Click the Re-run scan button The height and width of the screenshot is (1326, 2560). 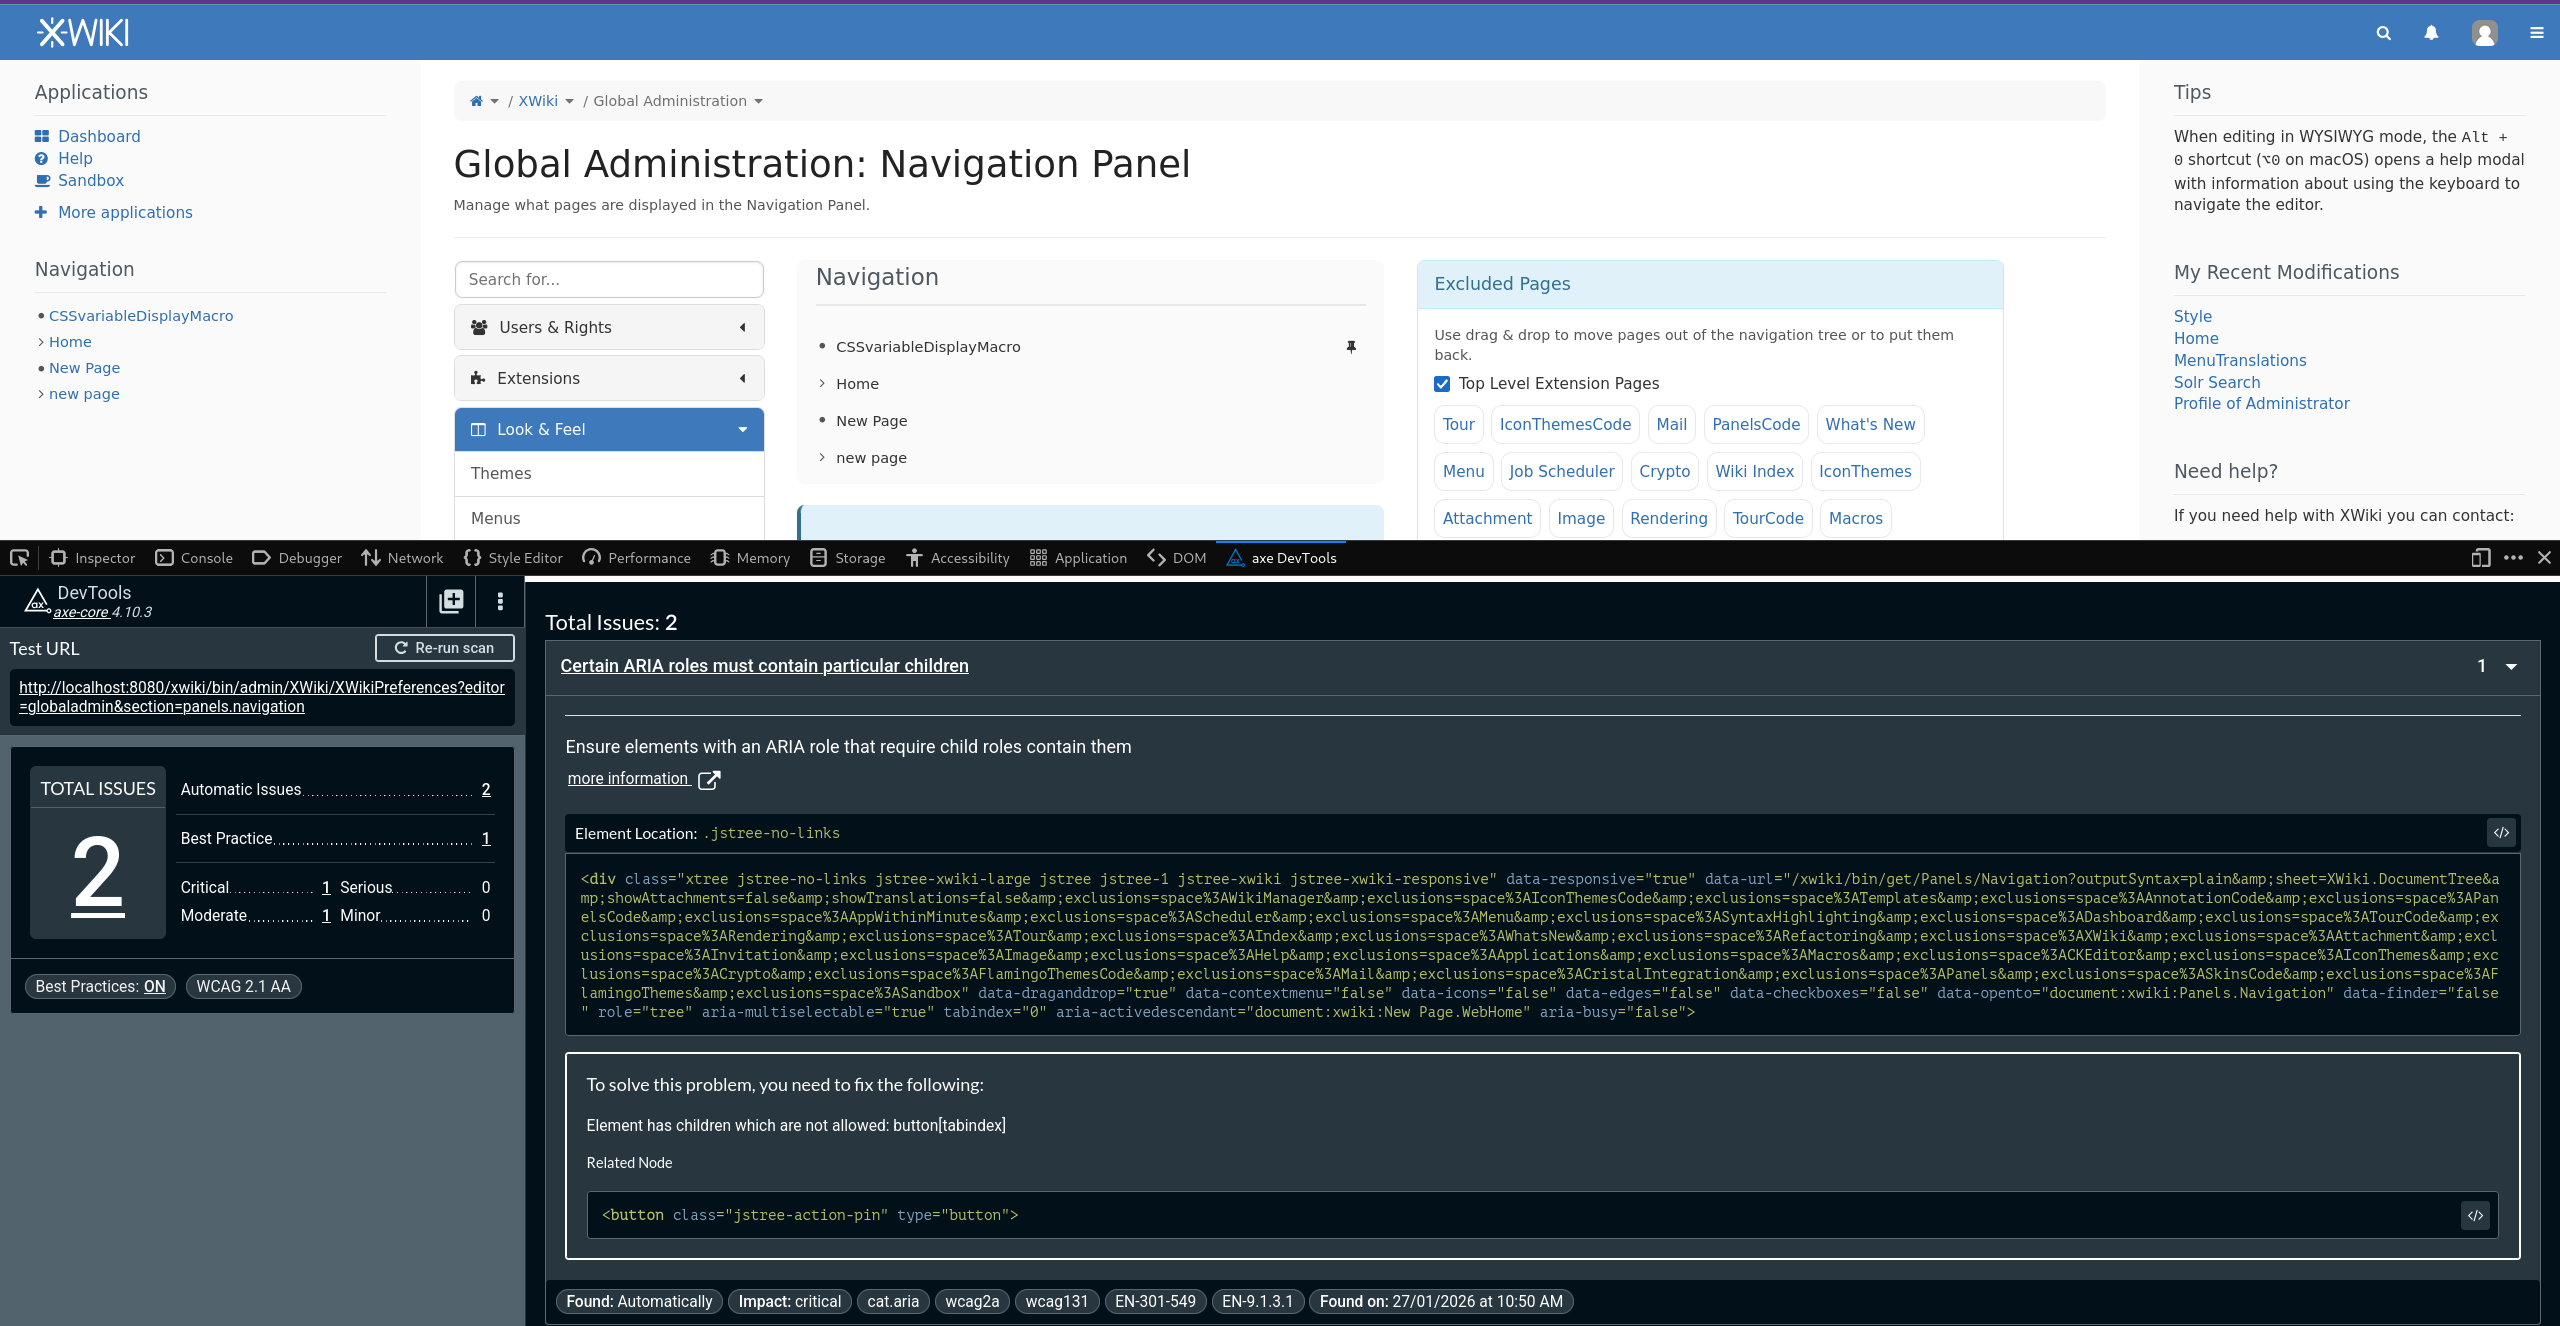pos(444,648)
